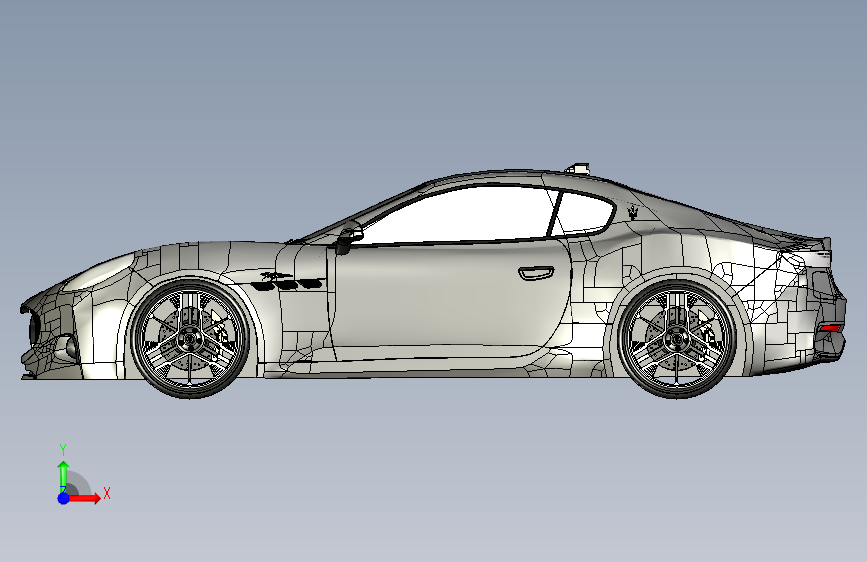Click the green Y axis arrow of the triad
The width and height of the screenshot is (867, 562).
64,476
